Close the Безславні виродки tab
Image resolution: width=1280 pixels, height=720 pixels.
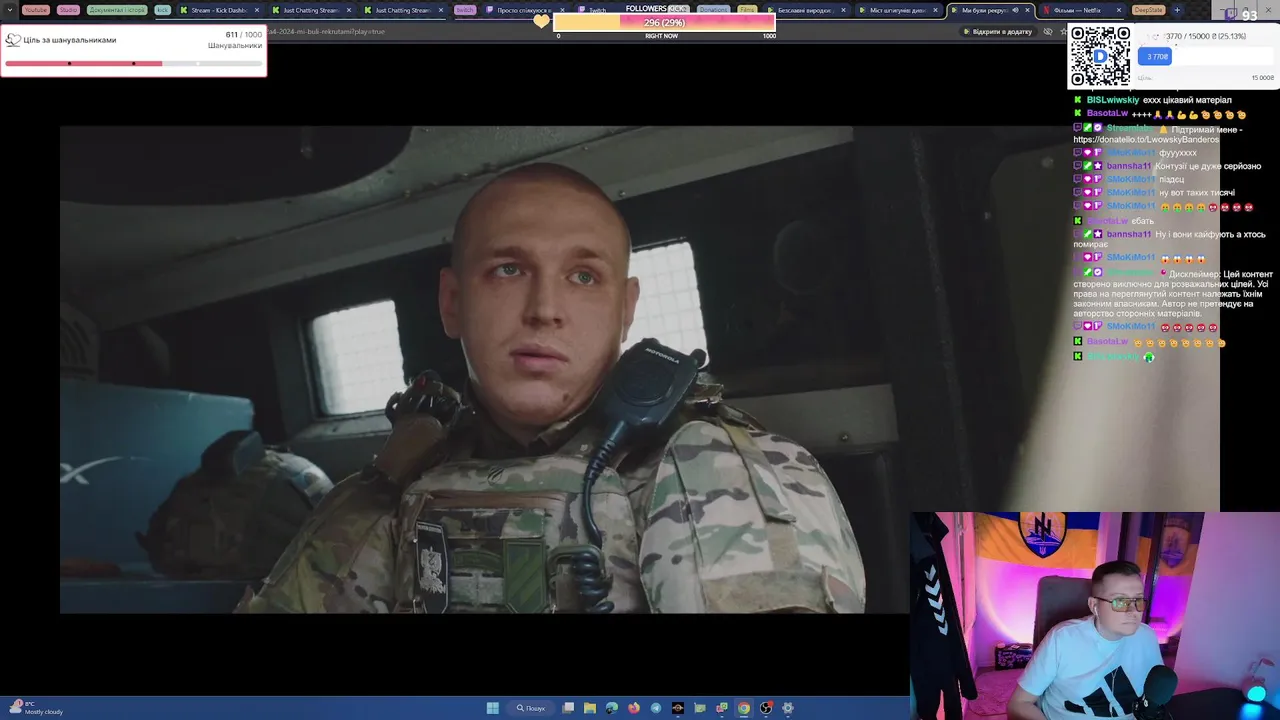(x=844, y=10)
